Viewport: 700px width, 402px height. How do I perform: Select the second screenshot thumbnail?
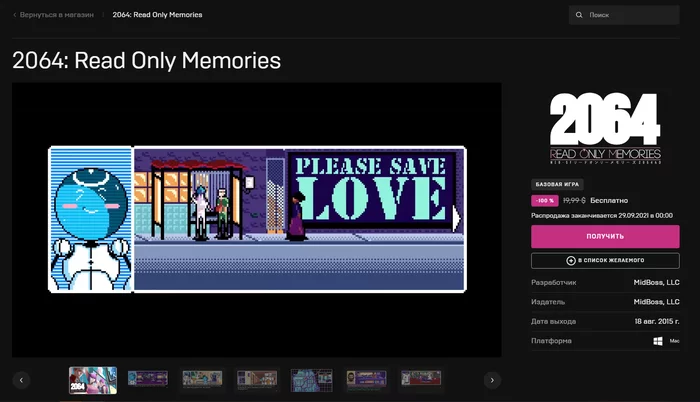click(x=148, y=378)
